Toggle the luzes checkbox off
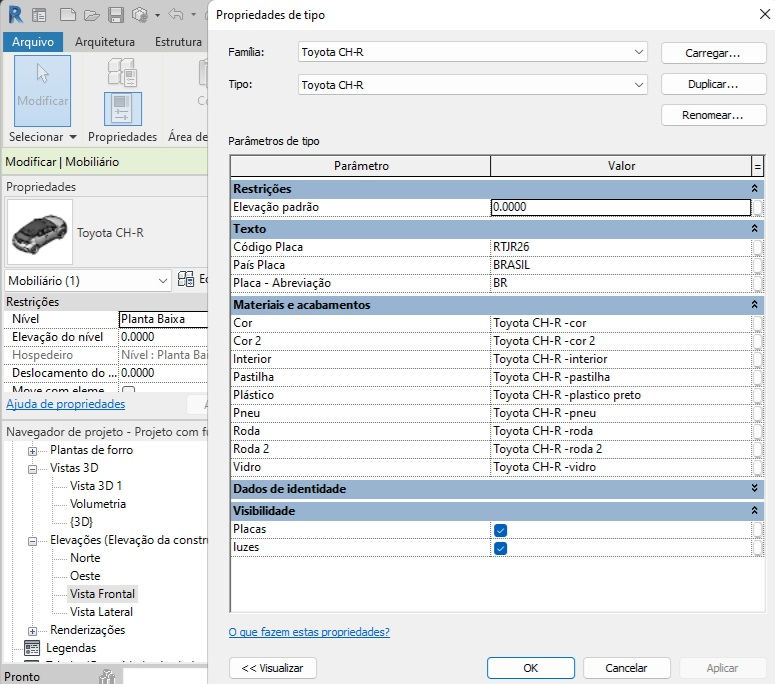 (500, 548)
